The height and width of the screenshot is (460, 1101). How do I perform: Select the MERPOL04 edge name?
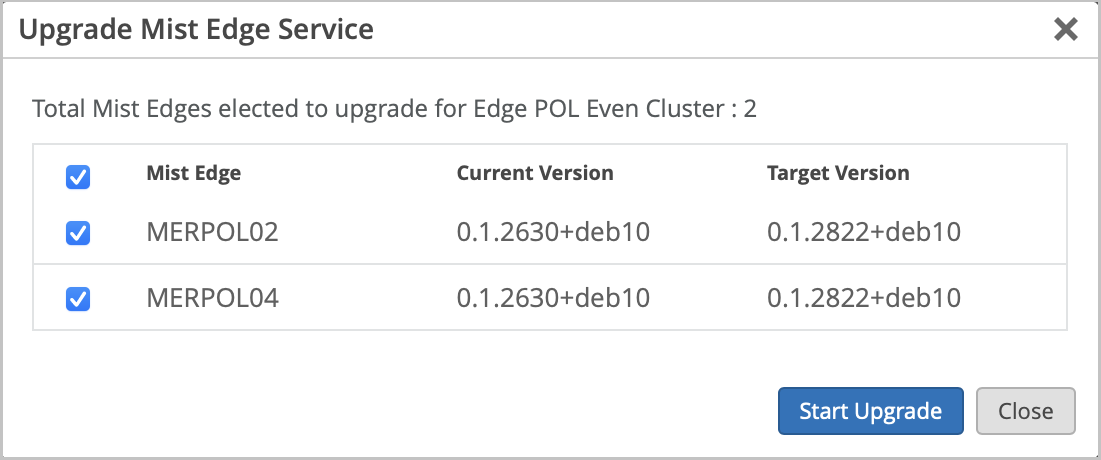click(212, 298)
